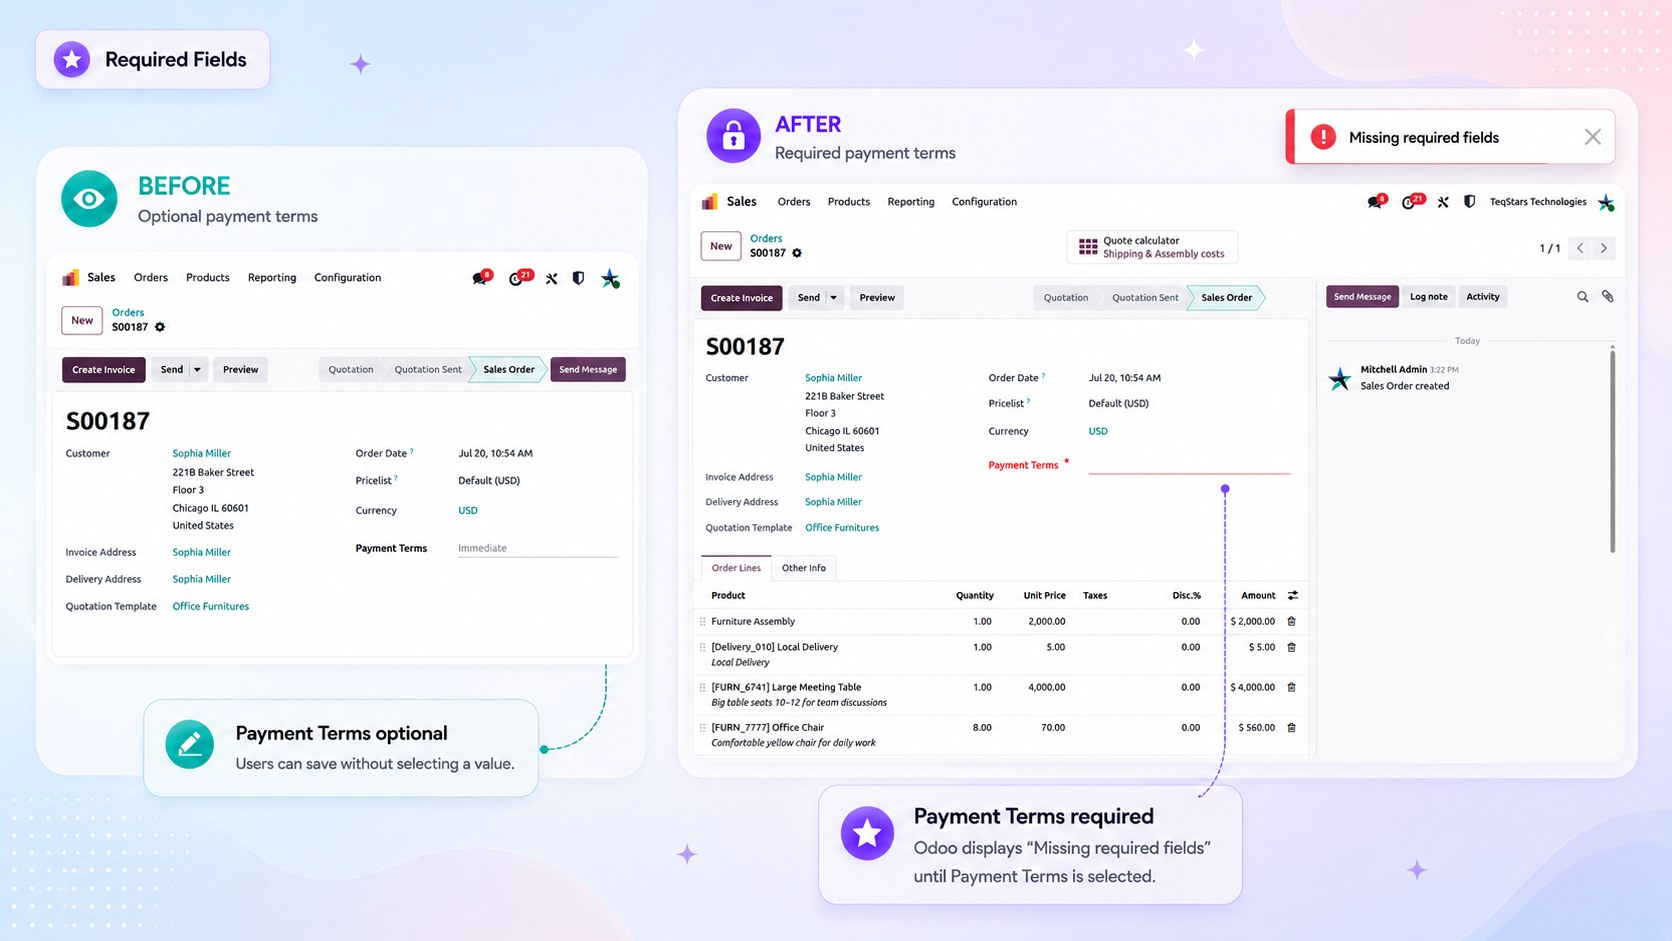Click the drag handle of the Furniture Assembly row

click(x=702, y=621)
